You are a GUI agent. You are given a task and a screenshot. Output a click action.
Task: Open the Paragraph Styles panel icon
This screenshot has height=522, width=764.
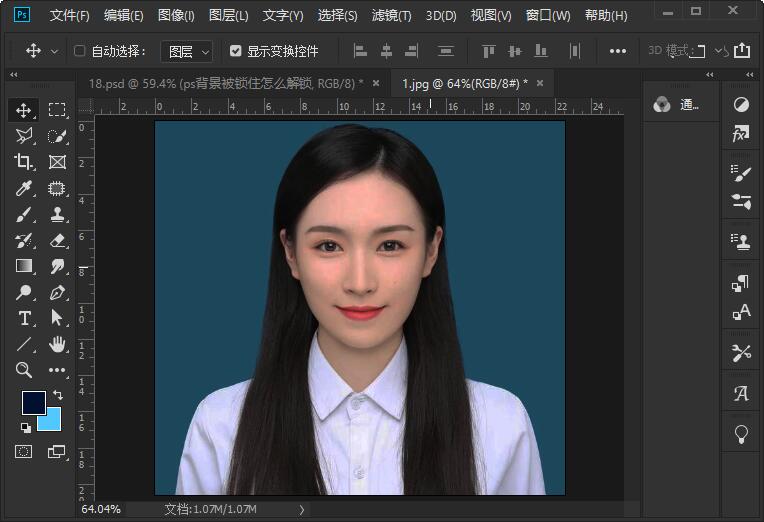[x=741, y=283]
